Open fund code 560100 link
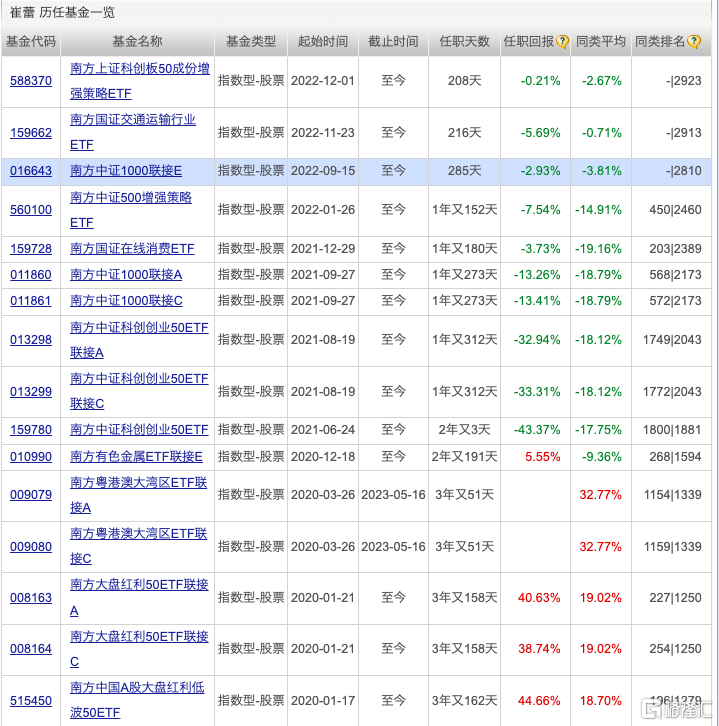719x726 pixels. click(31, 210)
